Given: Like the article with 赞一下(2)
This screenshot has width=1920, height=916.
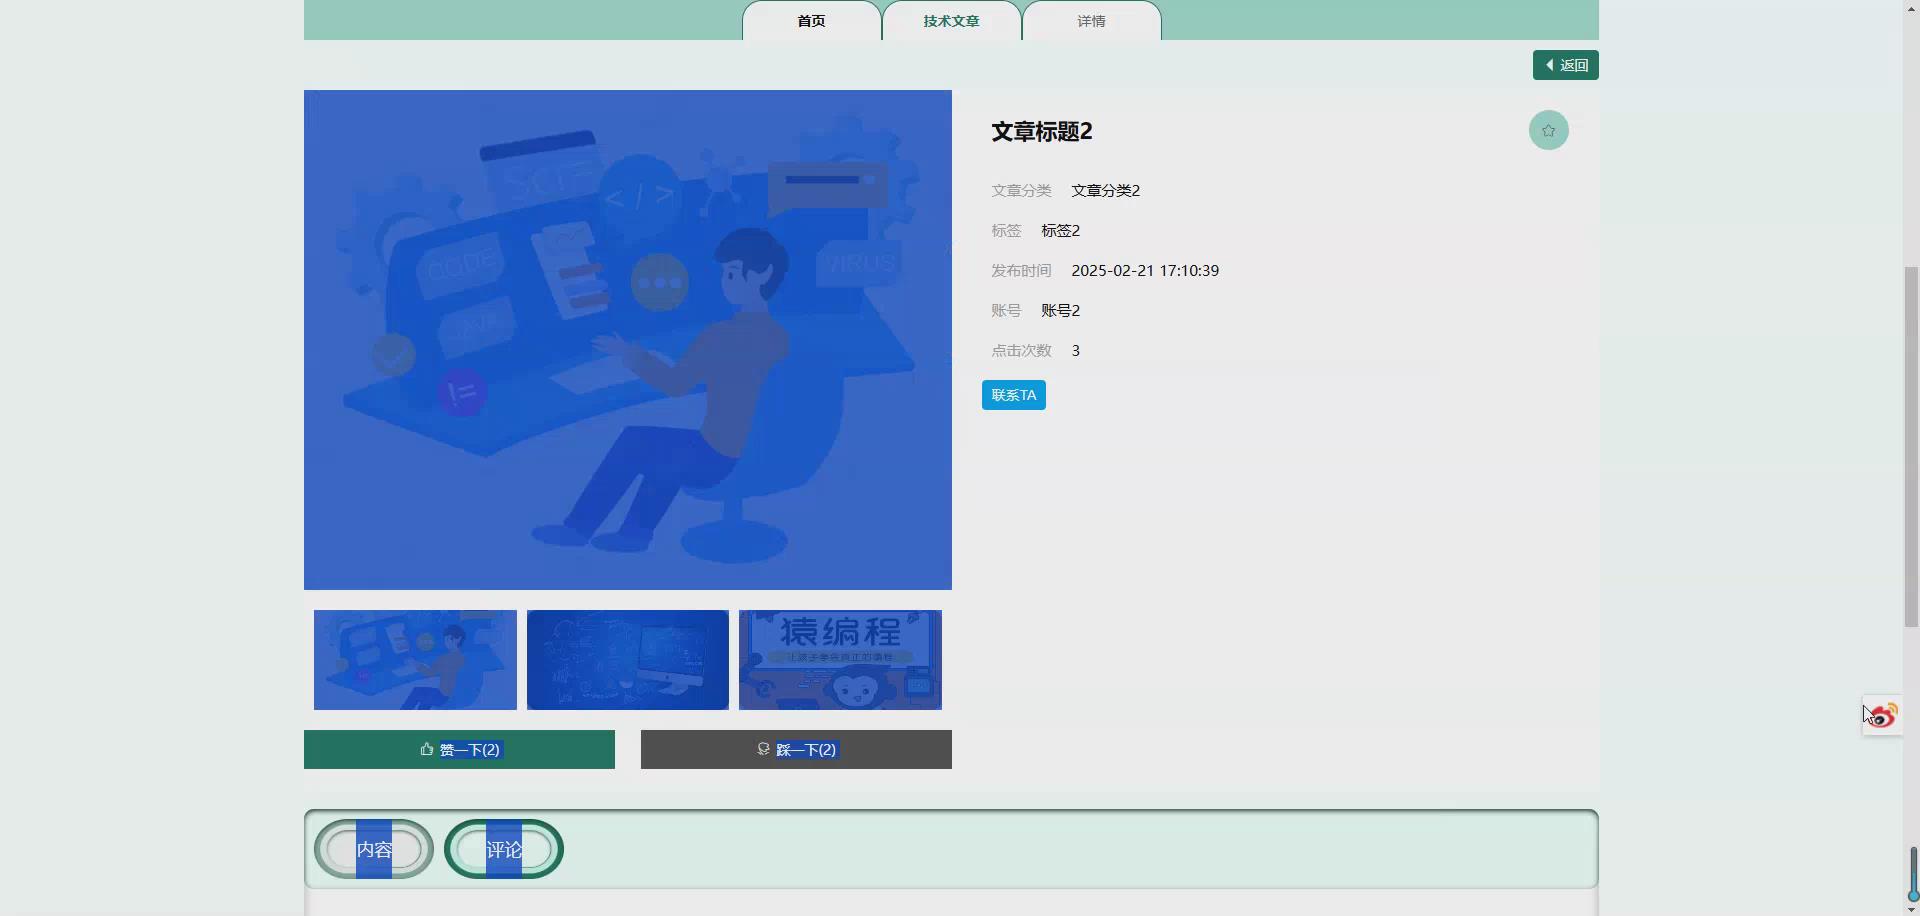Looking at the screenshot, I should [459, 749].
